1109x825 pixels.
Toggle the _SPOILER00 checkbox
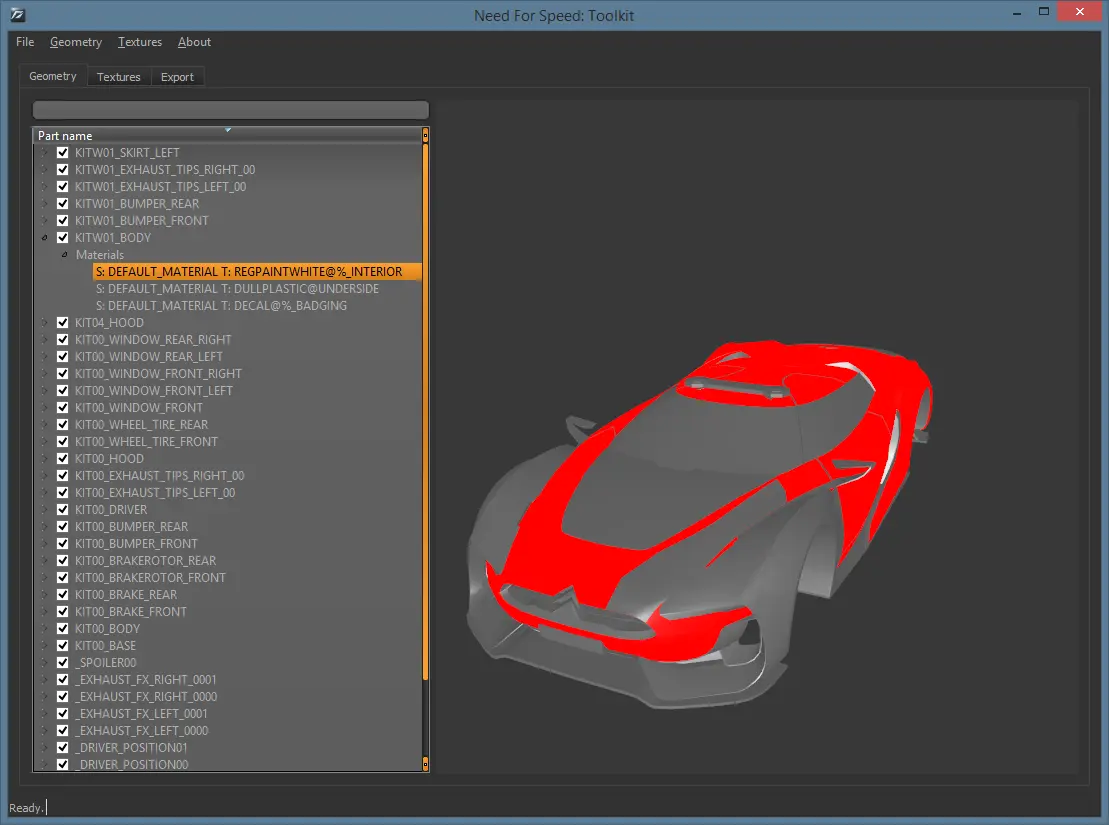click(x=62, y=662)
